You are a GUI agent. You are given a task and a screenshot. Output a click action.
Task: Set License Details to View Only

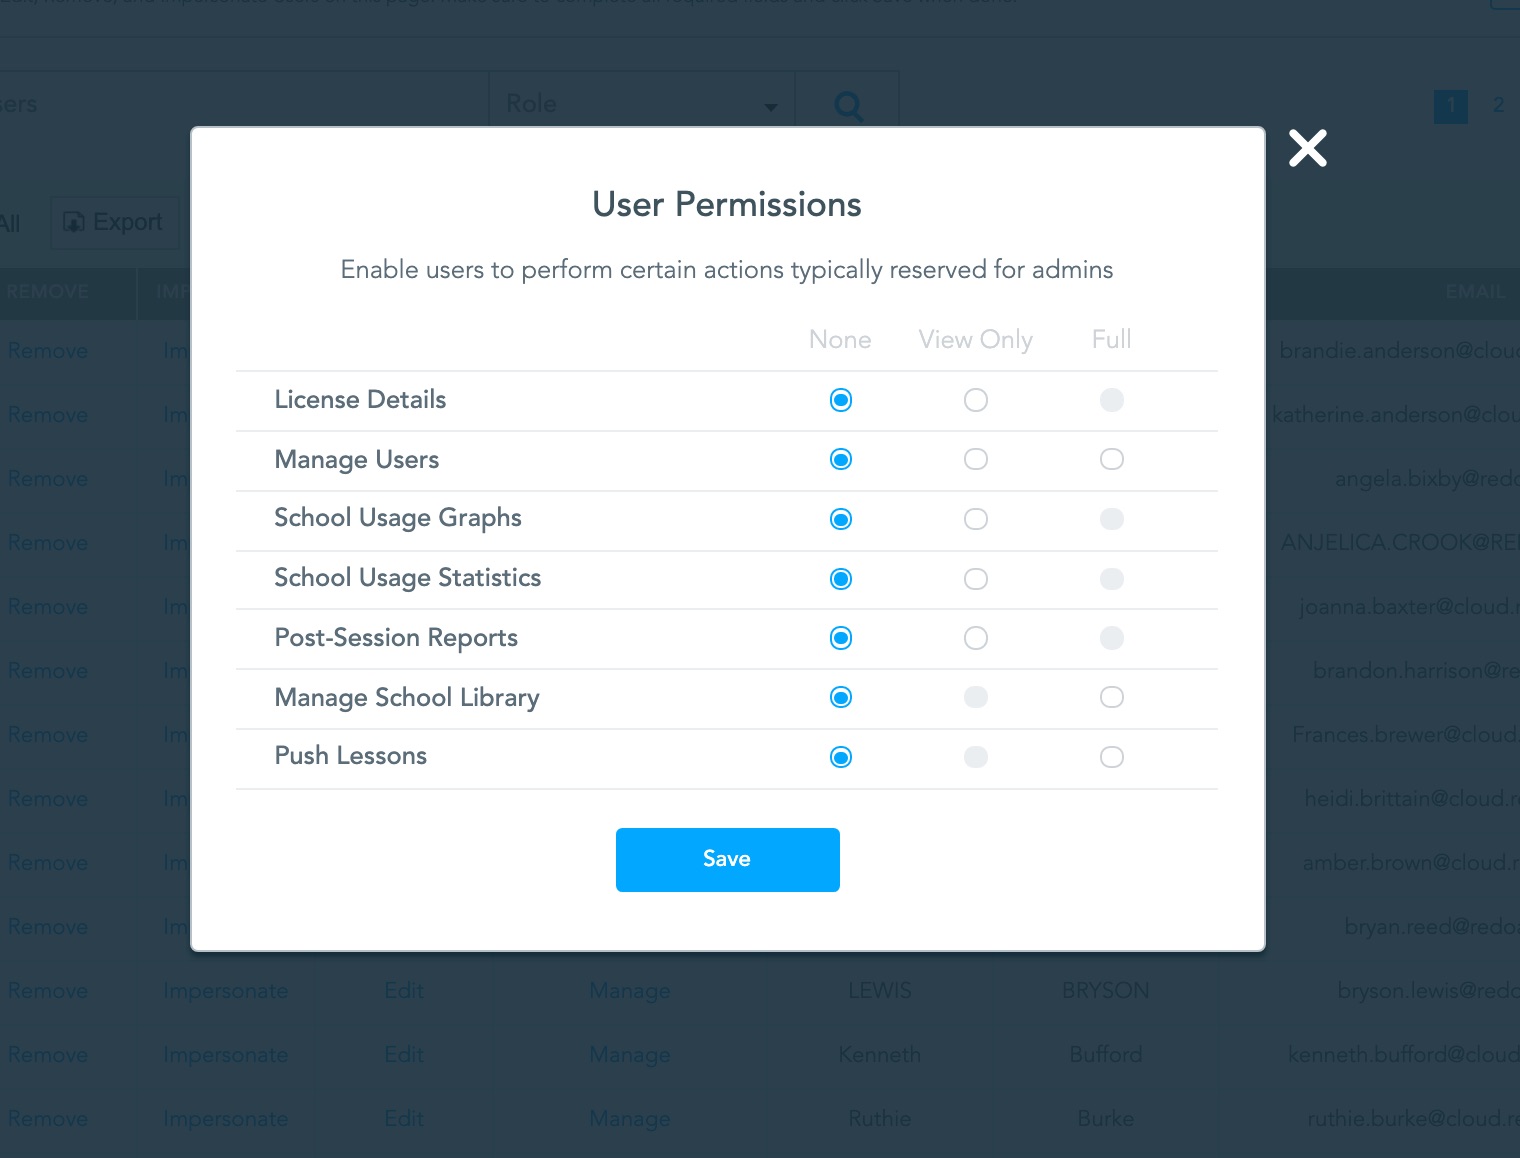[x=975, y=399]
